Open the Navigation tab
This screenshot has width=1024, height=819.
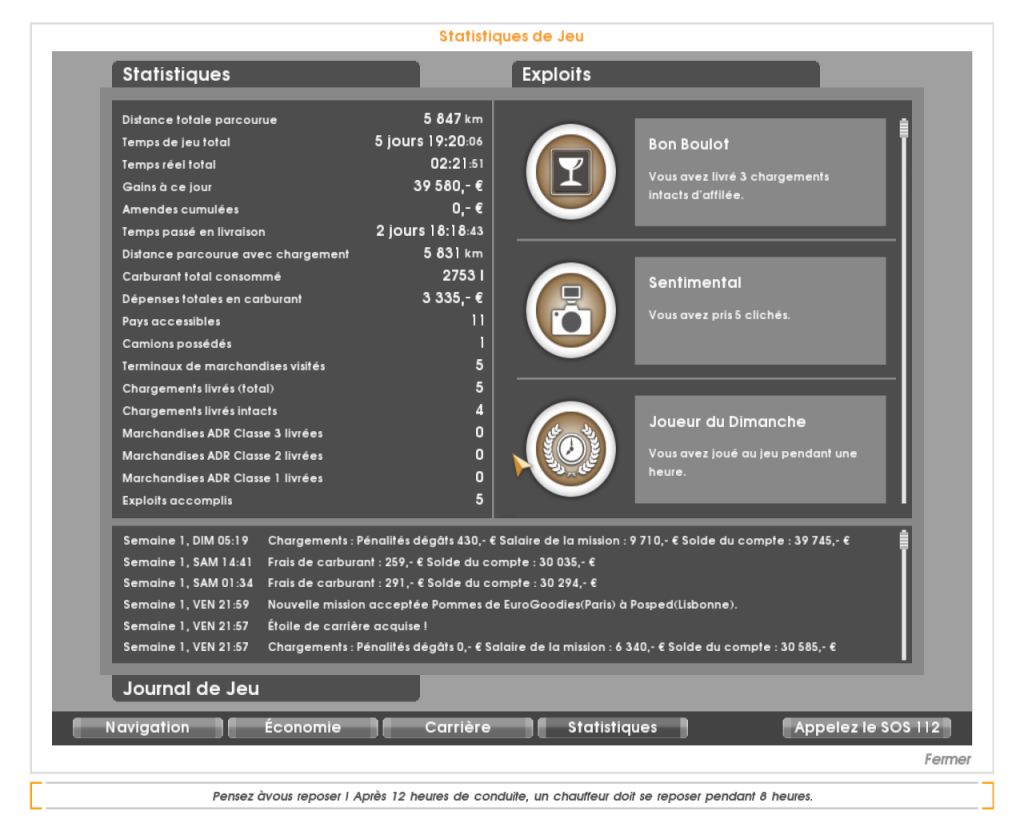click(x=148, y=728)
